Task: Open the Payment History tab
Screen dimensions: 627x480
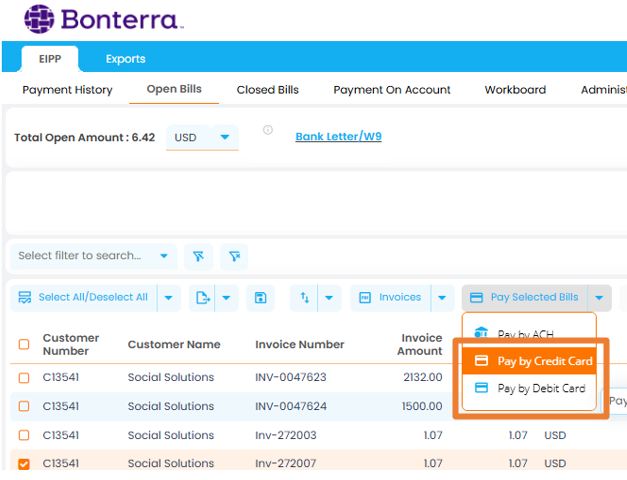Action: point(67,90)
